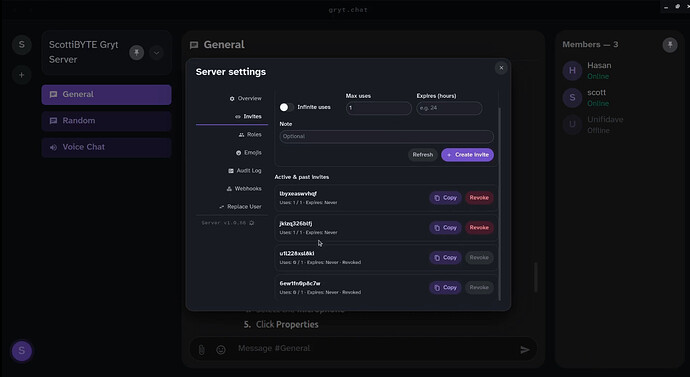The width and height of the screenshot is (690, 377).
Task: Open the General channel
Action: point(106,95)
